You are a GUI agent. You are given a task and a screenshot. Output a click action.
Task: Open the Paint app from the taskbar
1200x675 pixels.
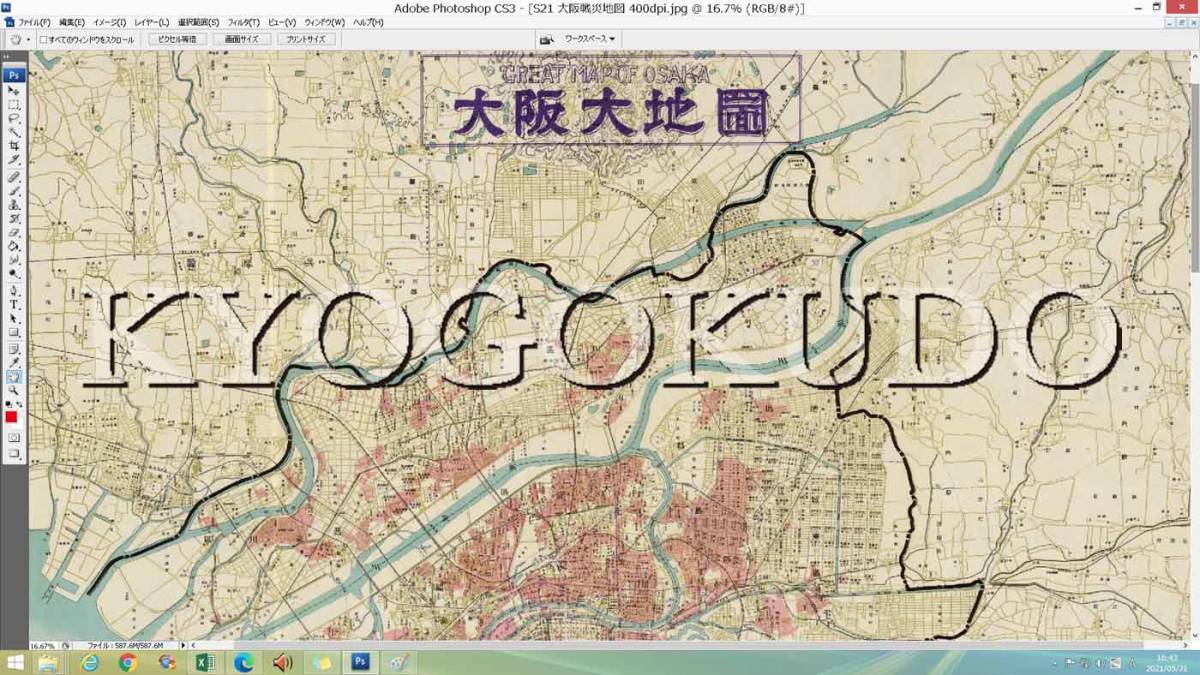[x=398, y=663]
